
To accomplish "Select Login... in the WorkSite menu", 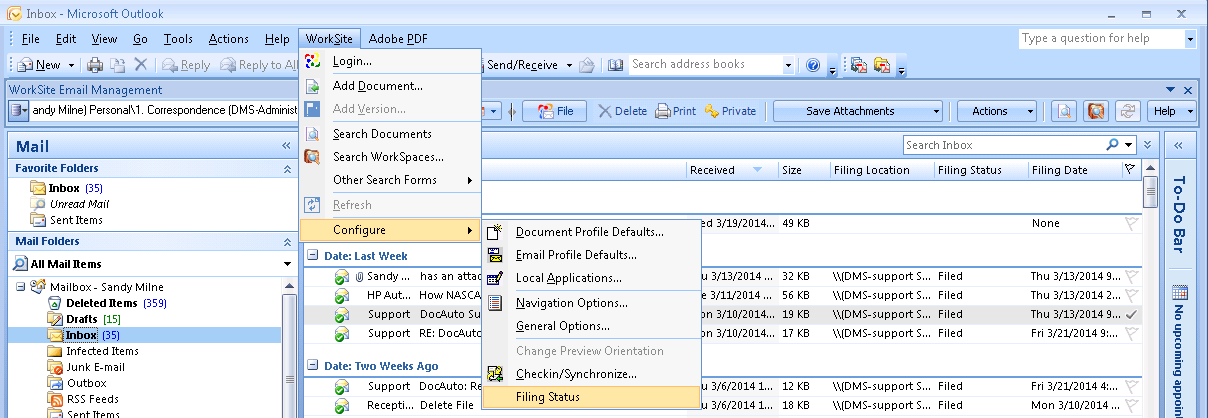I will [391, 62].
